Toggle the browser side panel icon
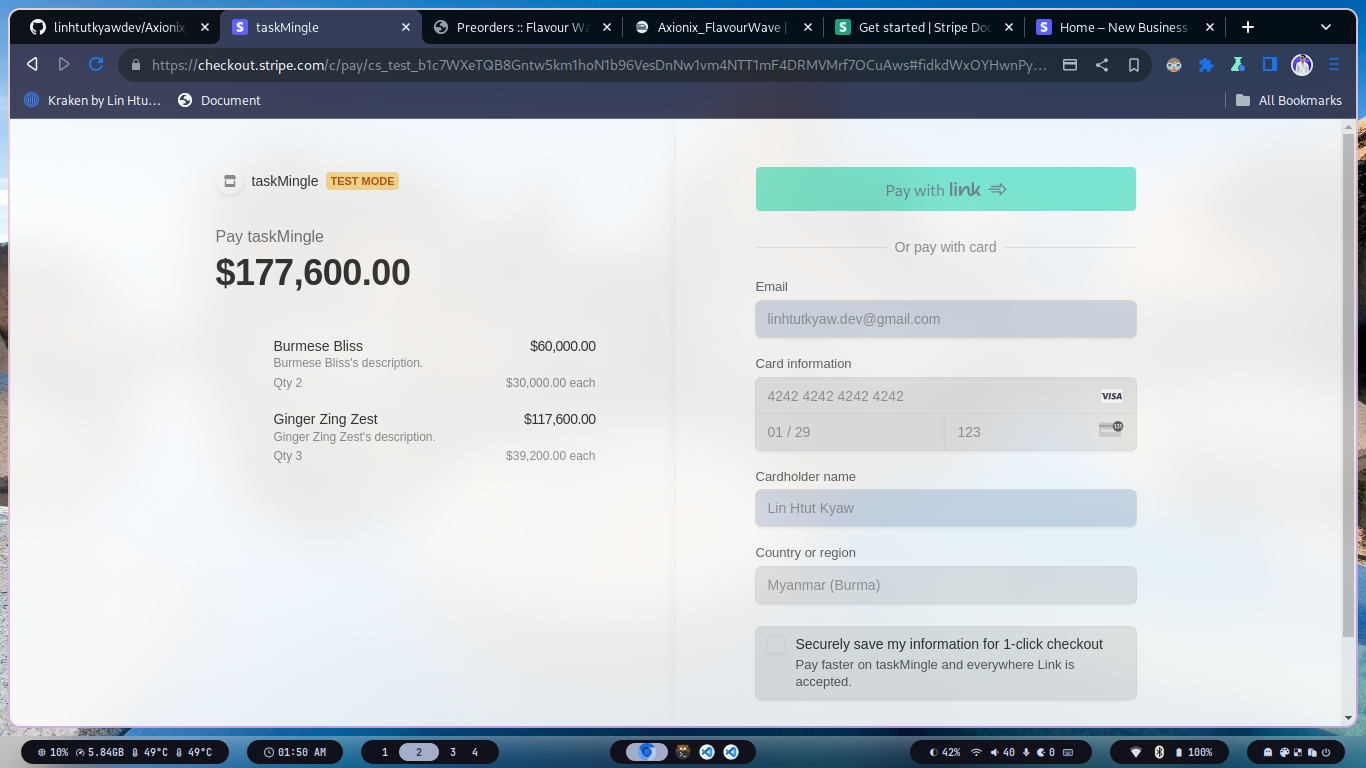Image resolution: width=1366 pixels, height=768 pixels. coord(1270,65)
